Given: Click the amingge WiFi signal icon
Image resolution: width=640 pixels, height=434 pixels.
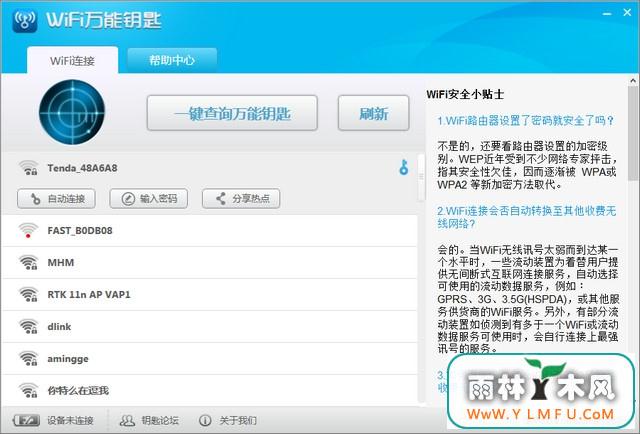Looking at the screenshot, I should pos(29,358).
